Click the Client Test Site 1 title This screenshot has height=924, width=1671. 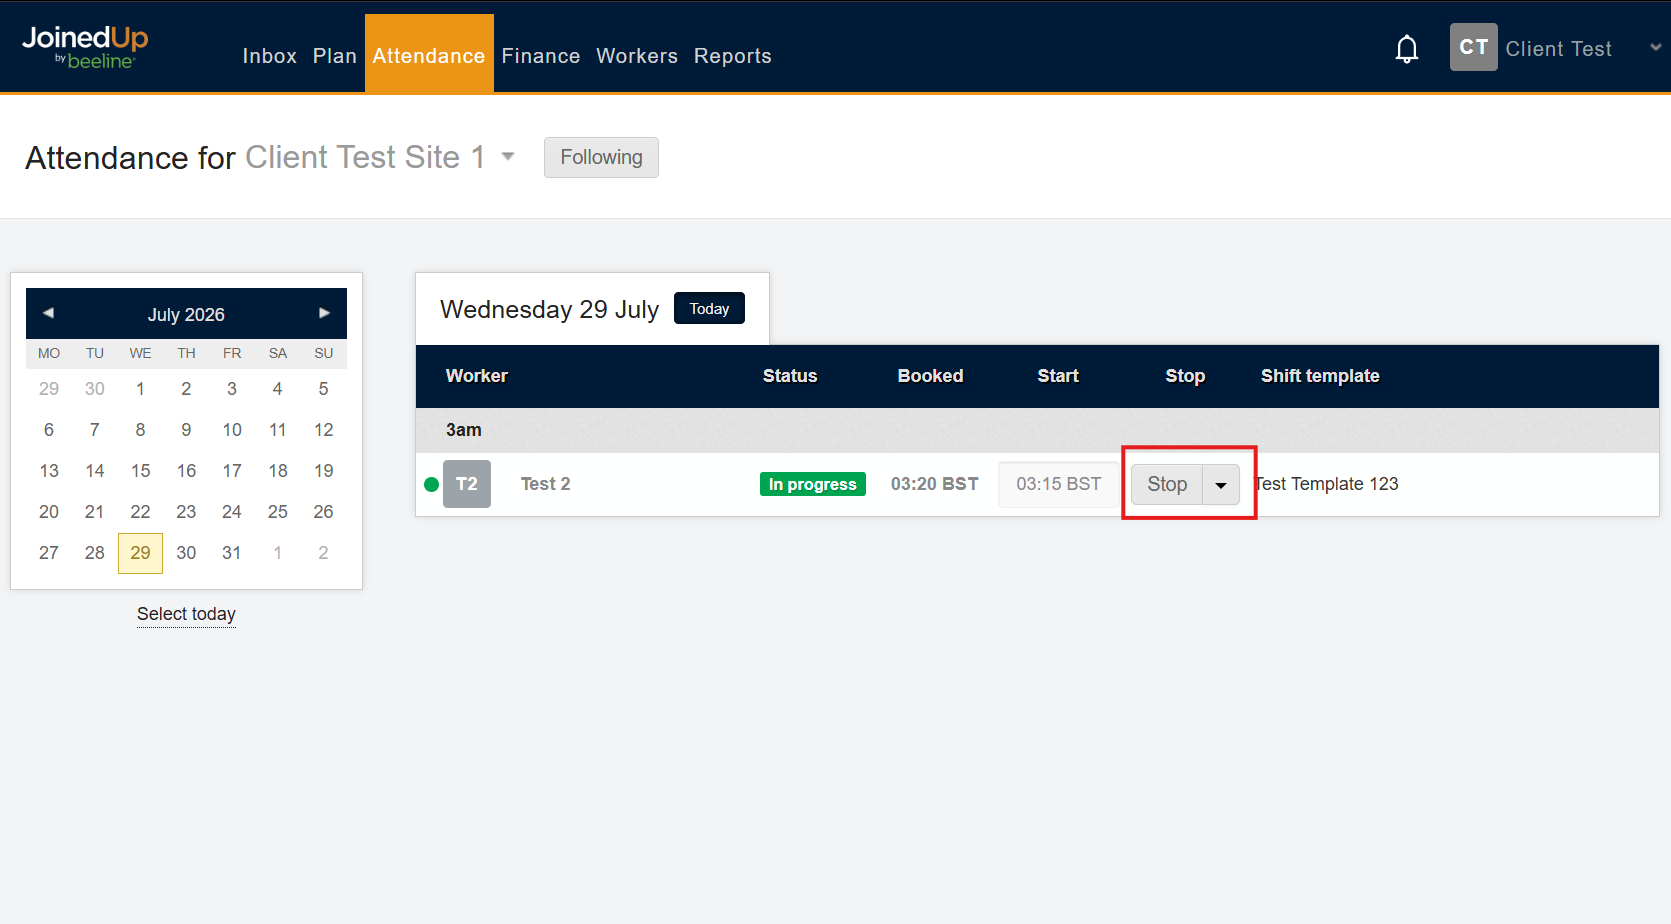[x=365, y=157]
